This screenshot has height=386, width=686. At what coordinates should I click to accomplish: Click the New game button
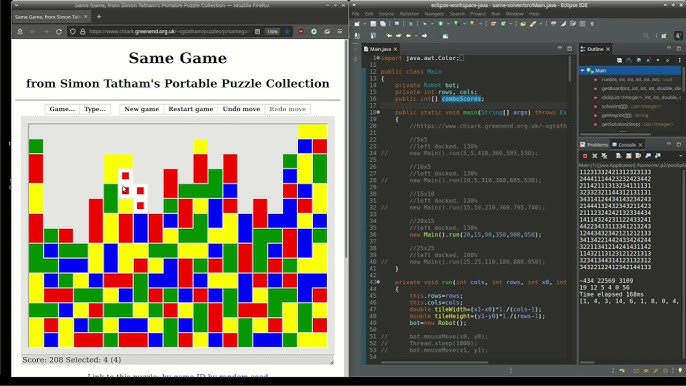pyautogui.click(x=142, y=109)
